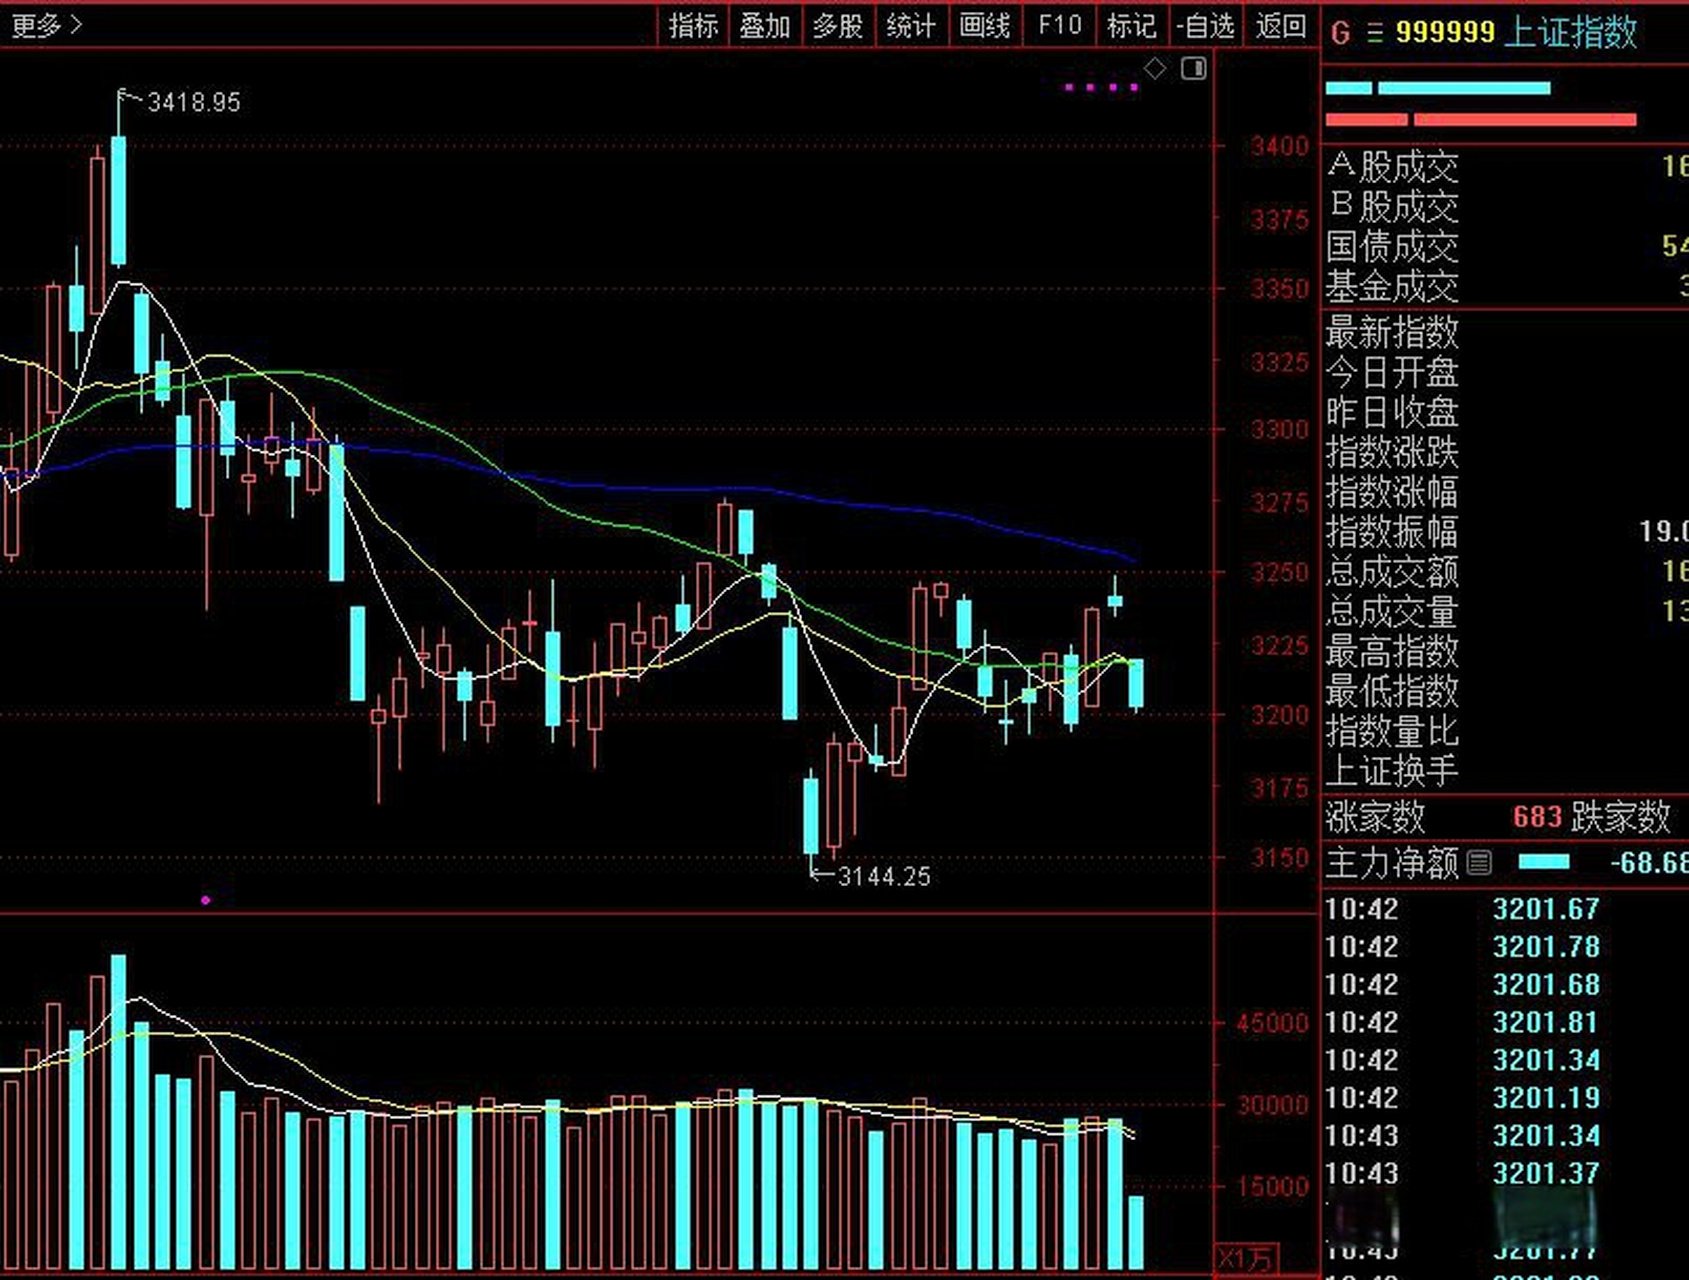Image resolution: width=1689 pixels, height=1280 pixels.
Task: Select the stock code 999999
Action: click(1445, 32)
